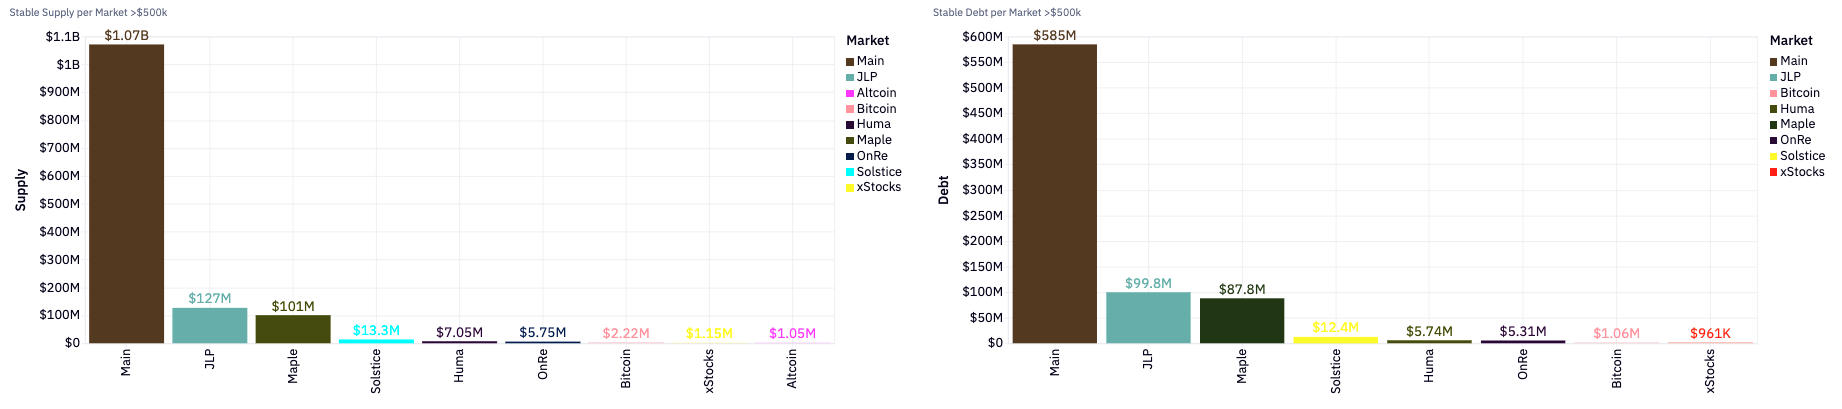Toggle Altcoin series in Supply chart legend
Screen dimensions: 1842x409
[876, 93]
